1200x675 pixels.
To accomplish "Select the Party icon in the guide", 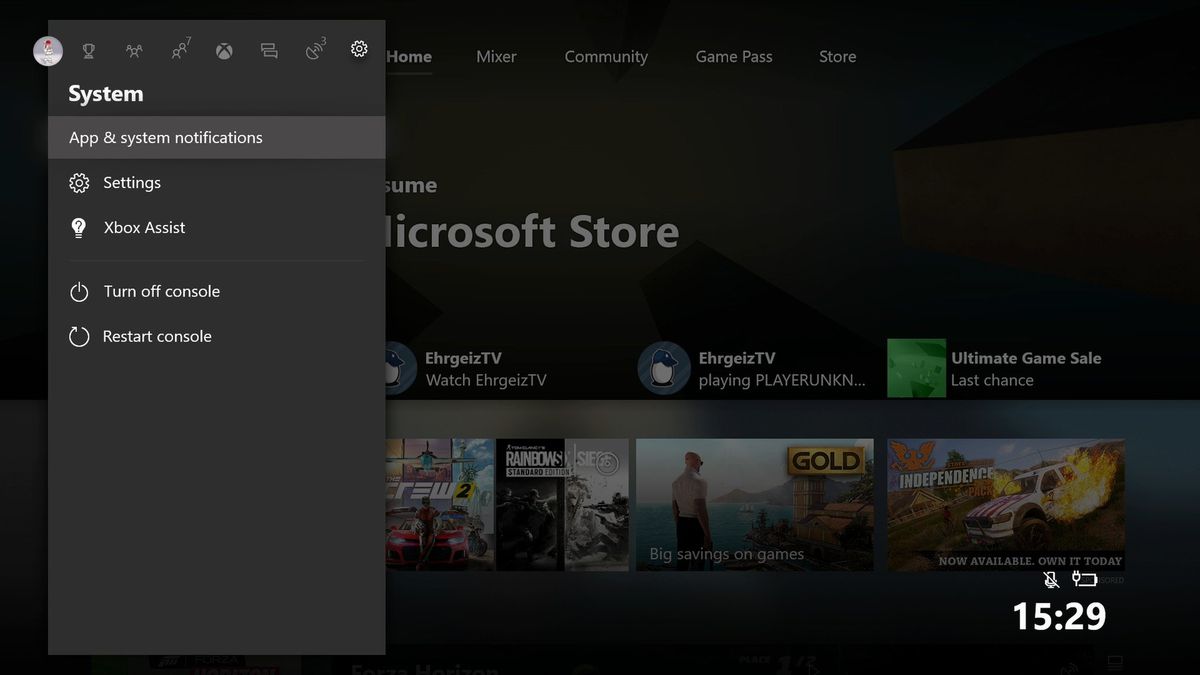I will click(134, 48).
